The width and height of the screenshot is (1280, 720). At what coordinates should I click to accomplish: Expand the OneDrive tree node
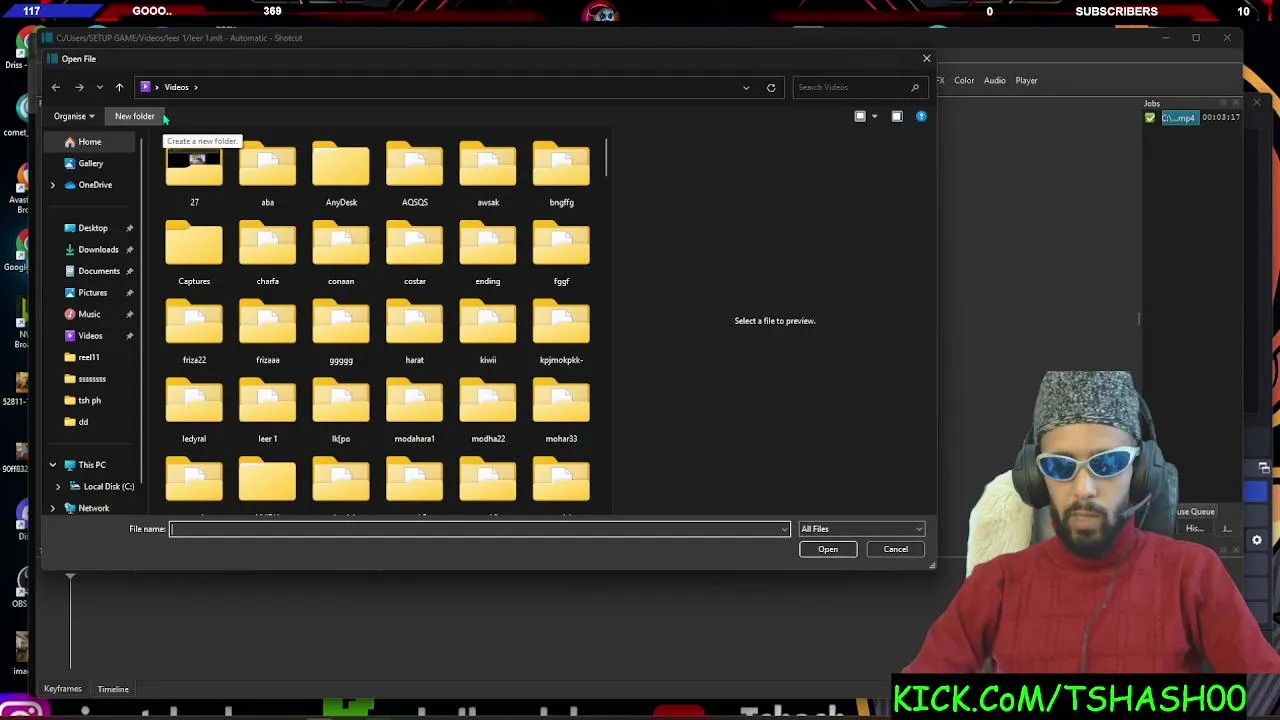(53, 185)
